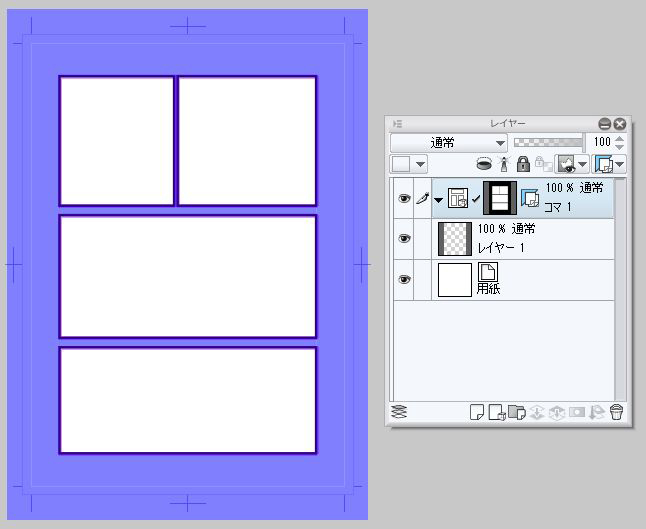Collapse the コマ 1 folder triangle
The image size is (646, 529).
point(438,200)
